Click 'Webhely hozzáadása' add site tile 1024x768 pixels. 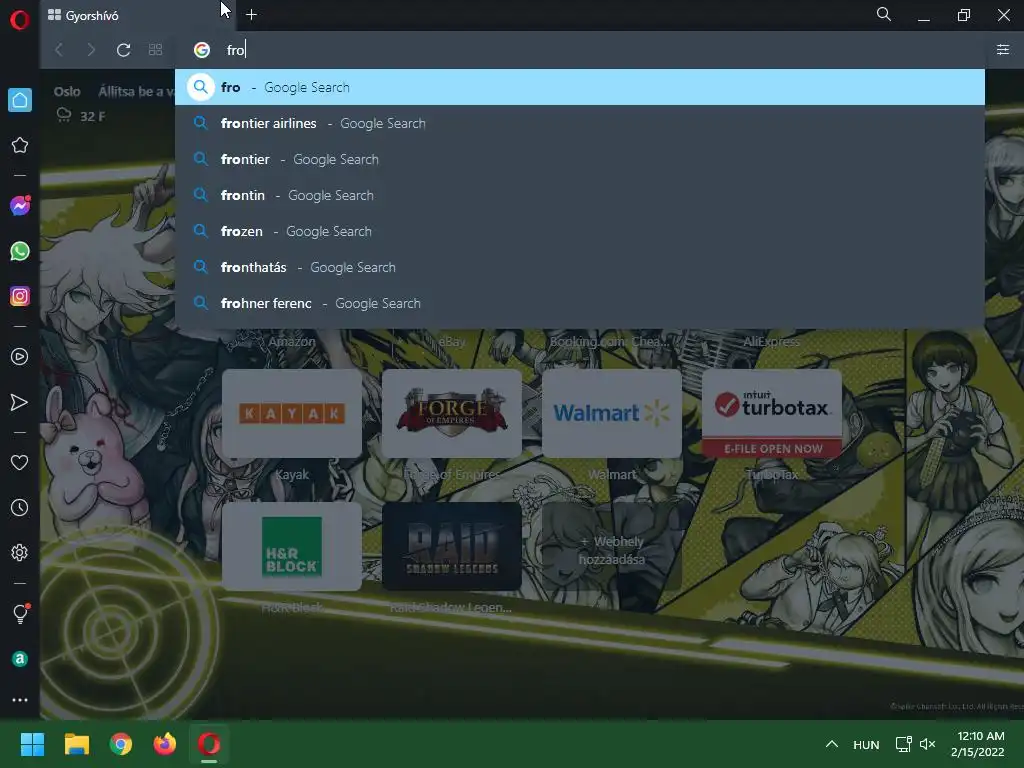tap(612, 546)
